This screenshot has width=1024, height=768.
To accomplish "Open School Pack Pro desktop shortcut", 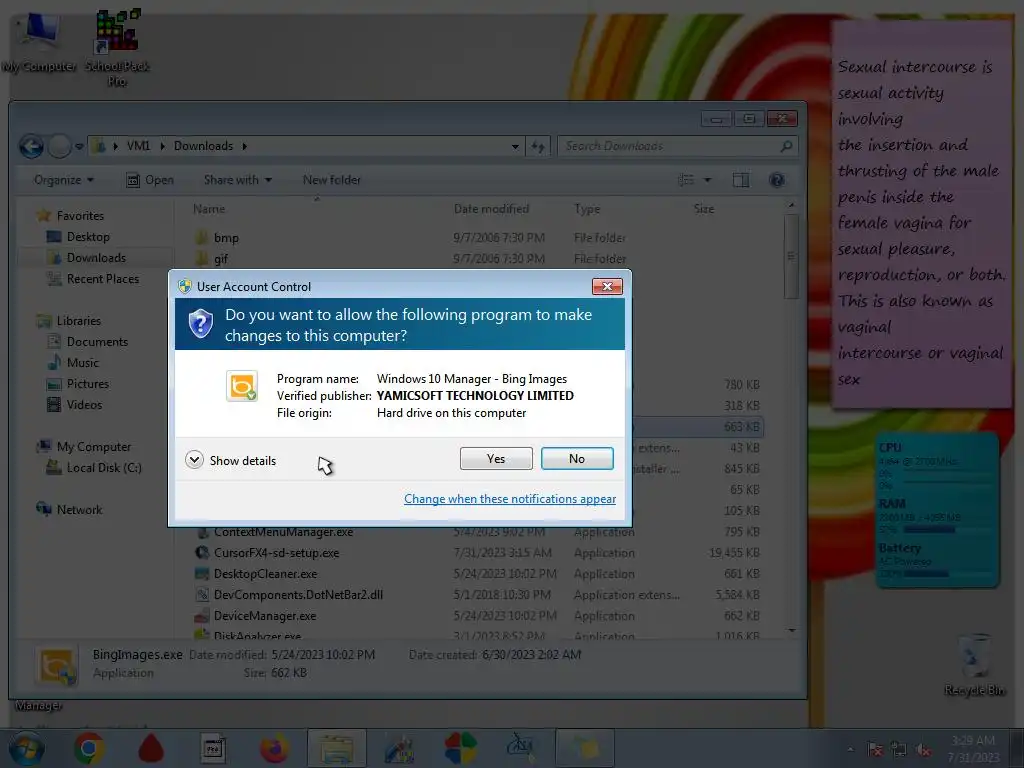I will pyautogui.click(x=118, y=47).
